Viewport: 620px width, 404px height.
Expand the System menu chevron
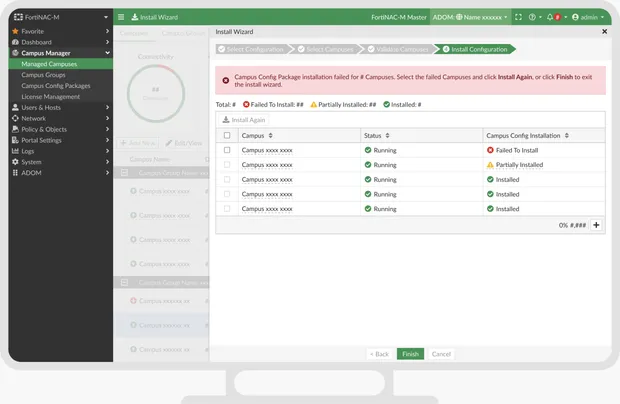[x=107, y=162]
